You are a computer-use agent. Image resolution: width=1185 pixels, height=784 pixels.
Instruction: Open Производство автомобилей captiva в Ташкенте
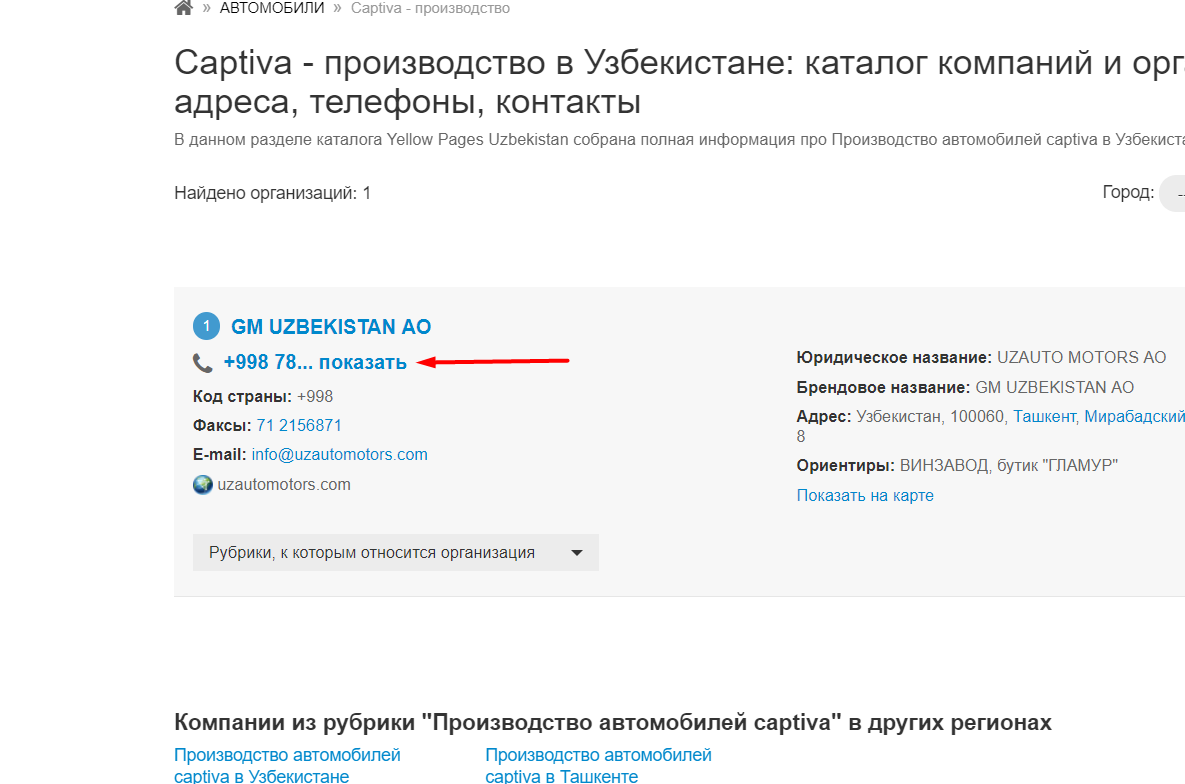tap(599, 765)
